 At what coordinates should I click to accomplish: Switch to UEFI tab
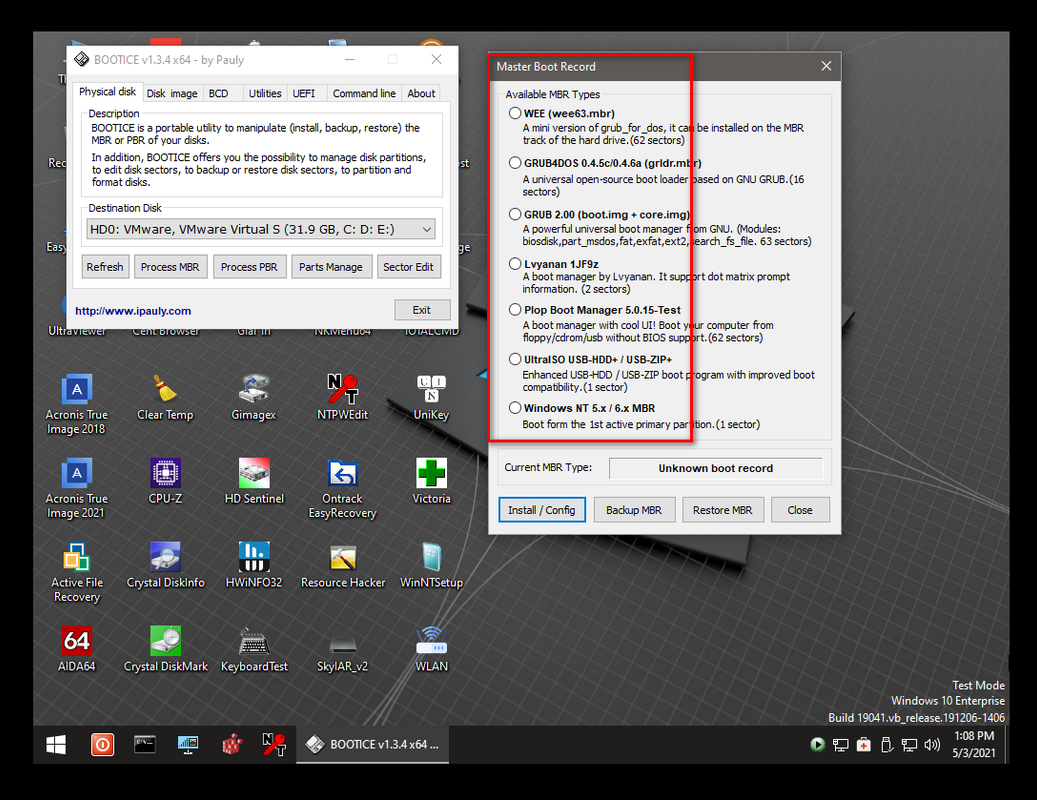point(304,94)
